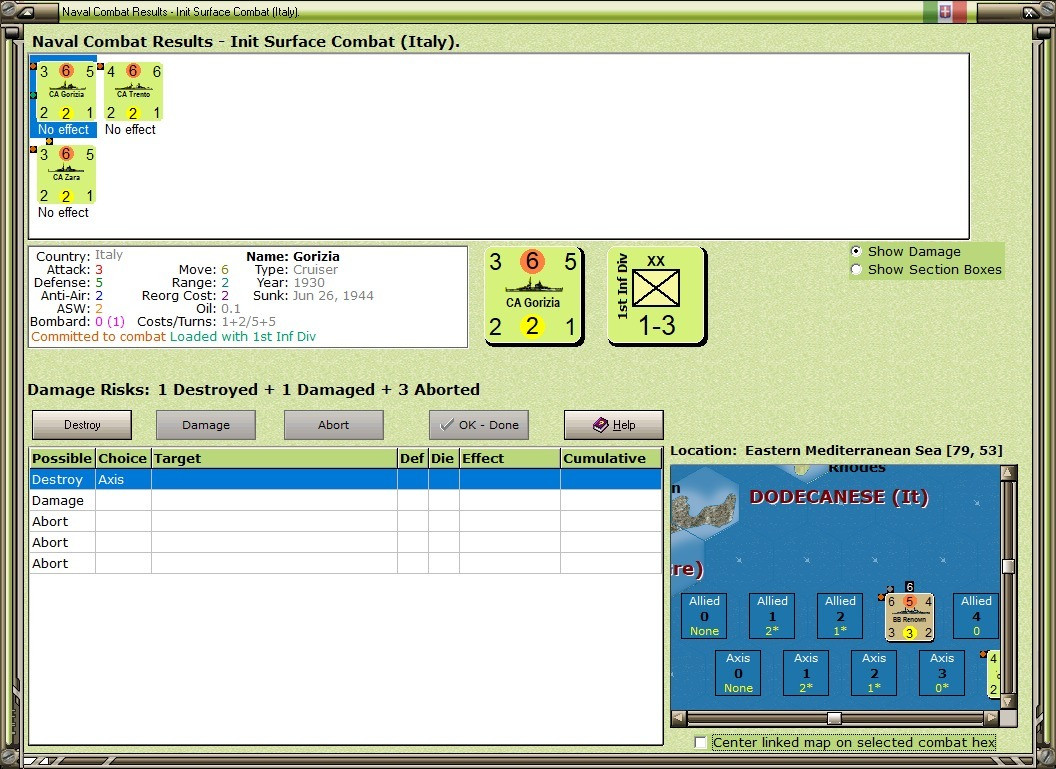1056x769 pixels.
Task: Click the Axis 3 section box
Action: point(942,673)
